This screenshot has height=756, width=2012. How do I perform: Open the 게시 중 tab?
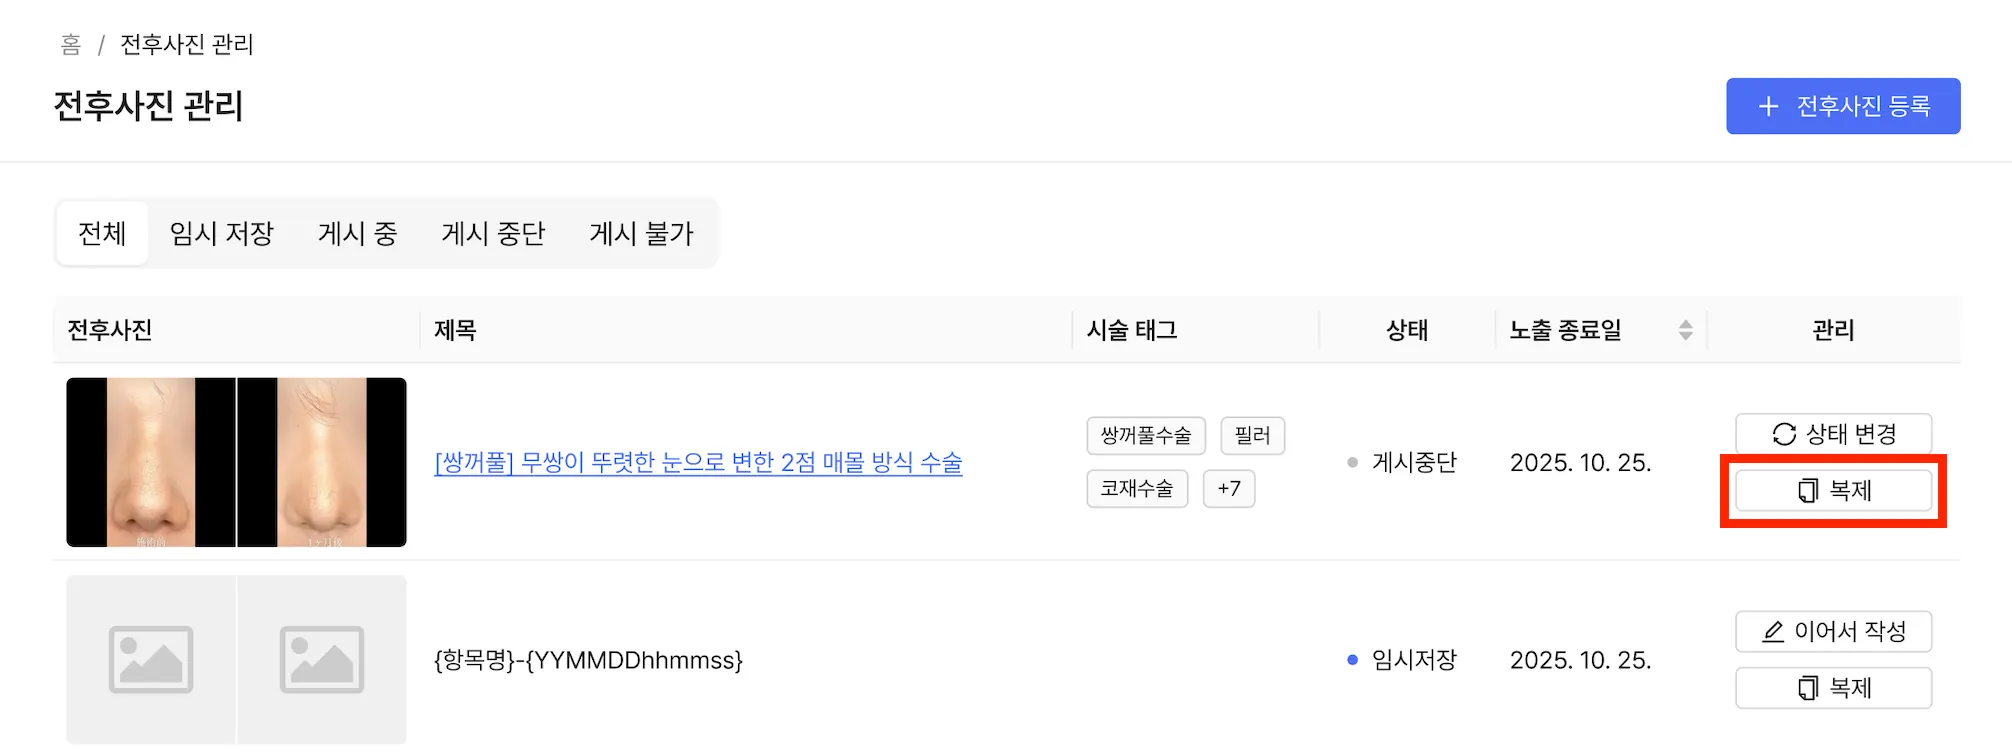coord(357,234)
